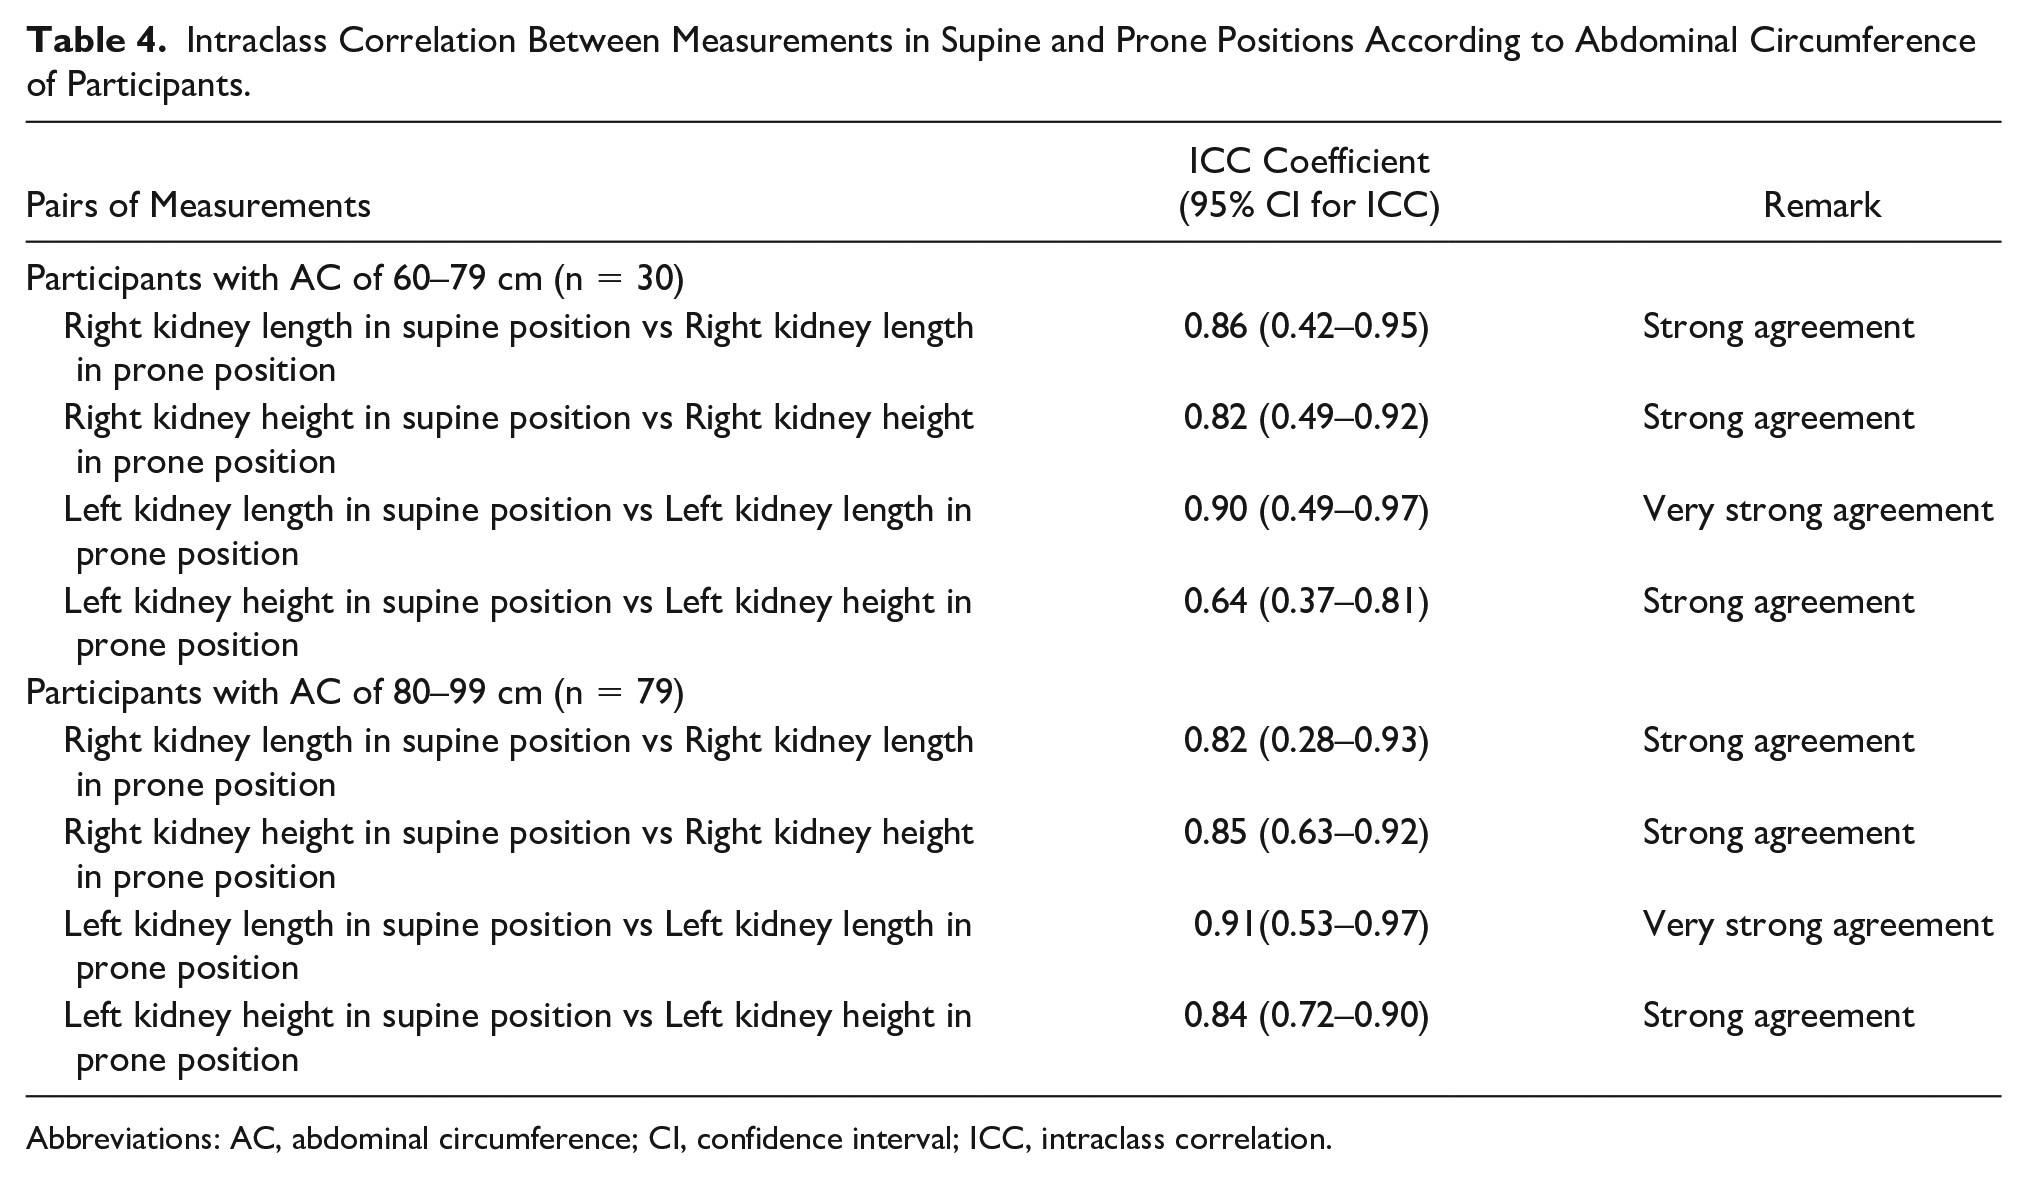Click Very strong agreement remark beside 0.91
This screenshot has height=1178, width=2027.
1818,926
